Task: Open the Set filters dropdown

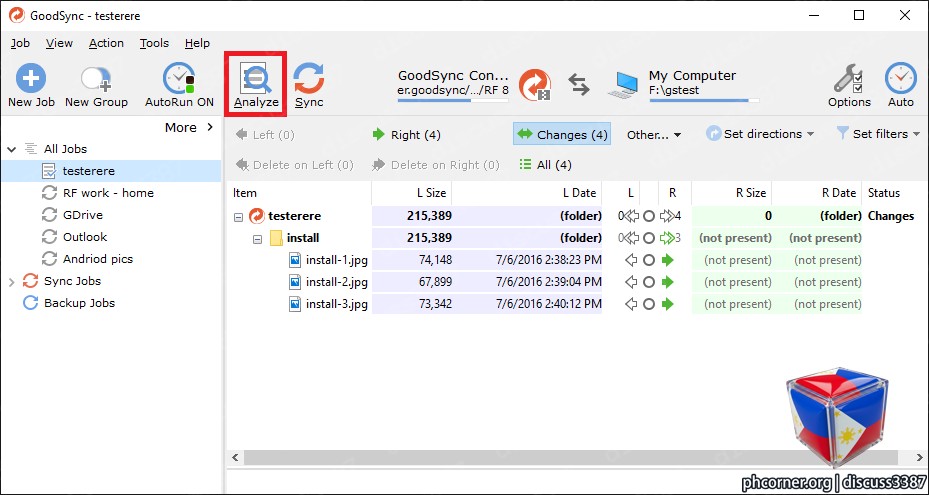Action: click(x=878, y=134)
